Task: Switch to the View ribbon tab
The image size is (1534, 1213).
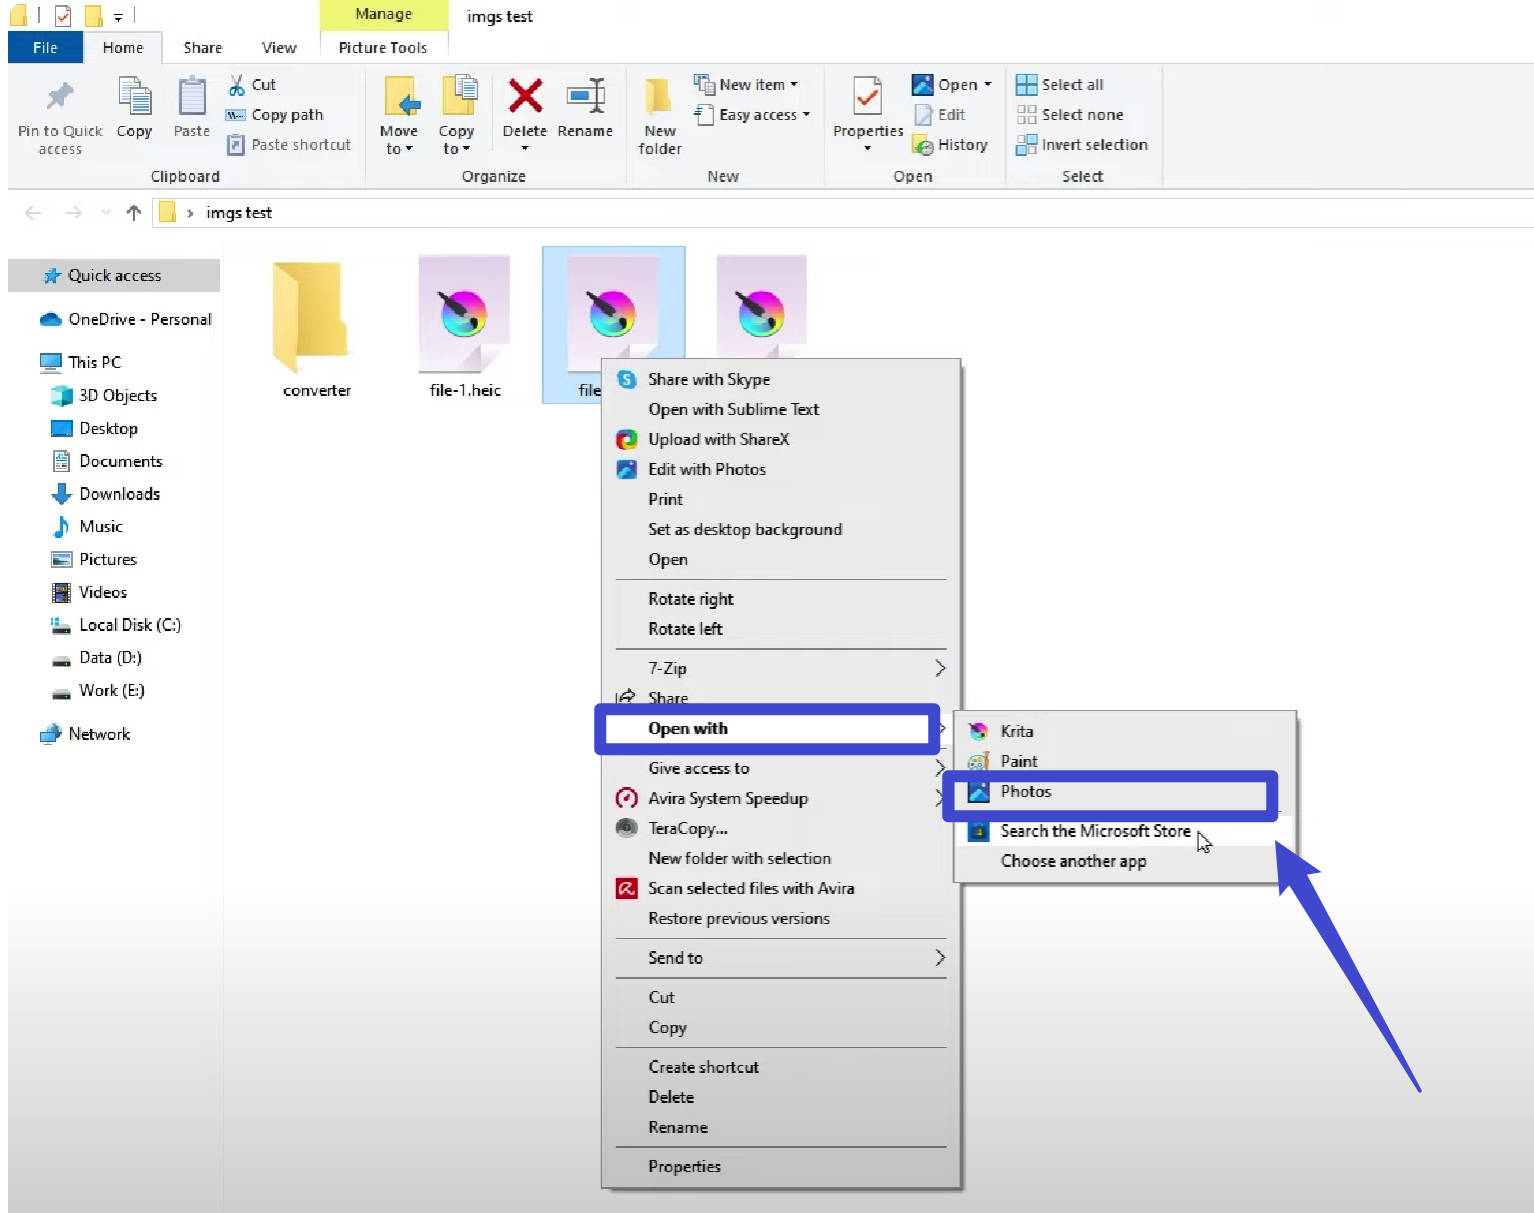Action: tap(279, 47)
